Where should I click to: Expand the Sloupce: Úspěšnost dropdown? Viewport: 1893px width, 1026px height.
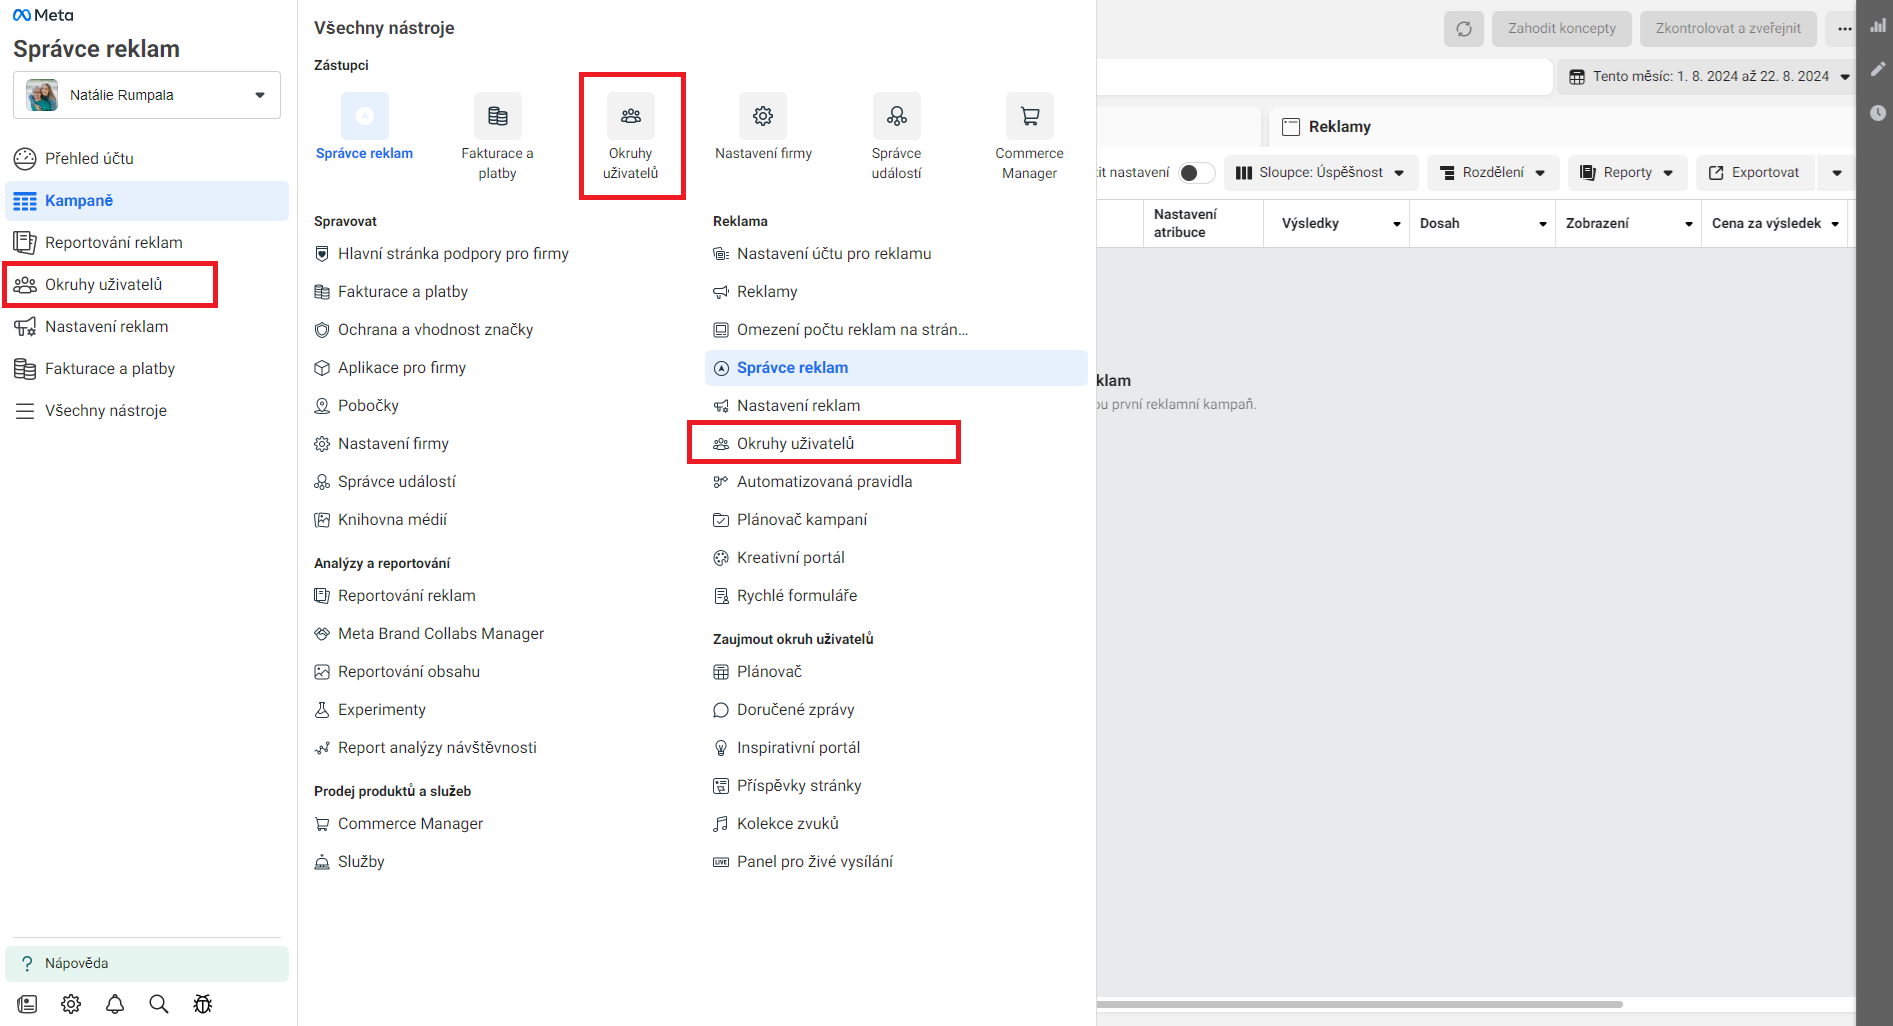pyautogui.click(x=1320, y=173)
